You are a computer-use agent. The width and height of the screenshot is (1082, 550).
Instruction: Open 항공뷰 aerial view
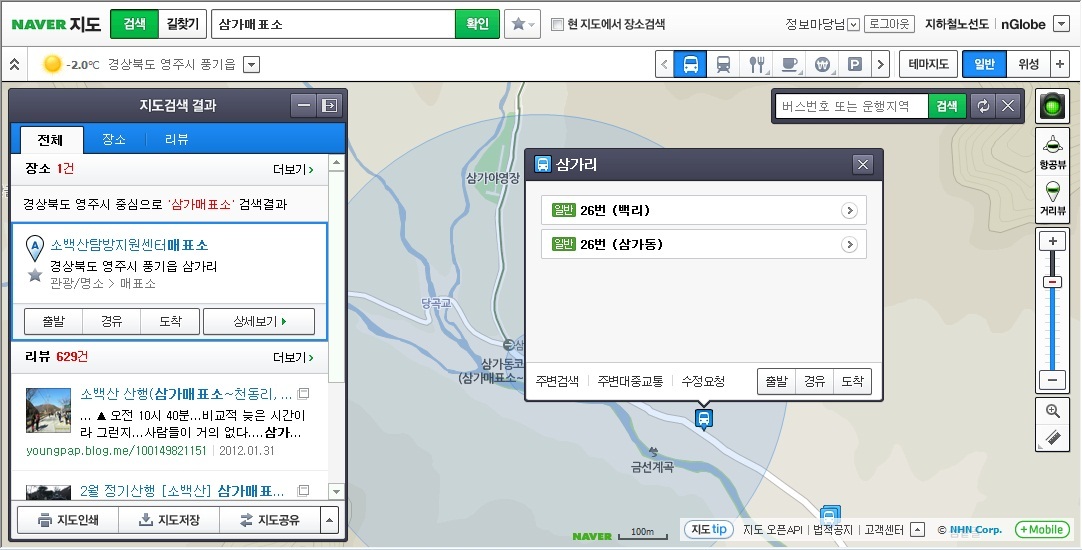1052,151
